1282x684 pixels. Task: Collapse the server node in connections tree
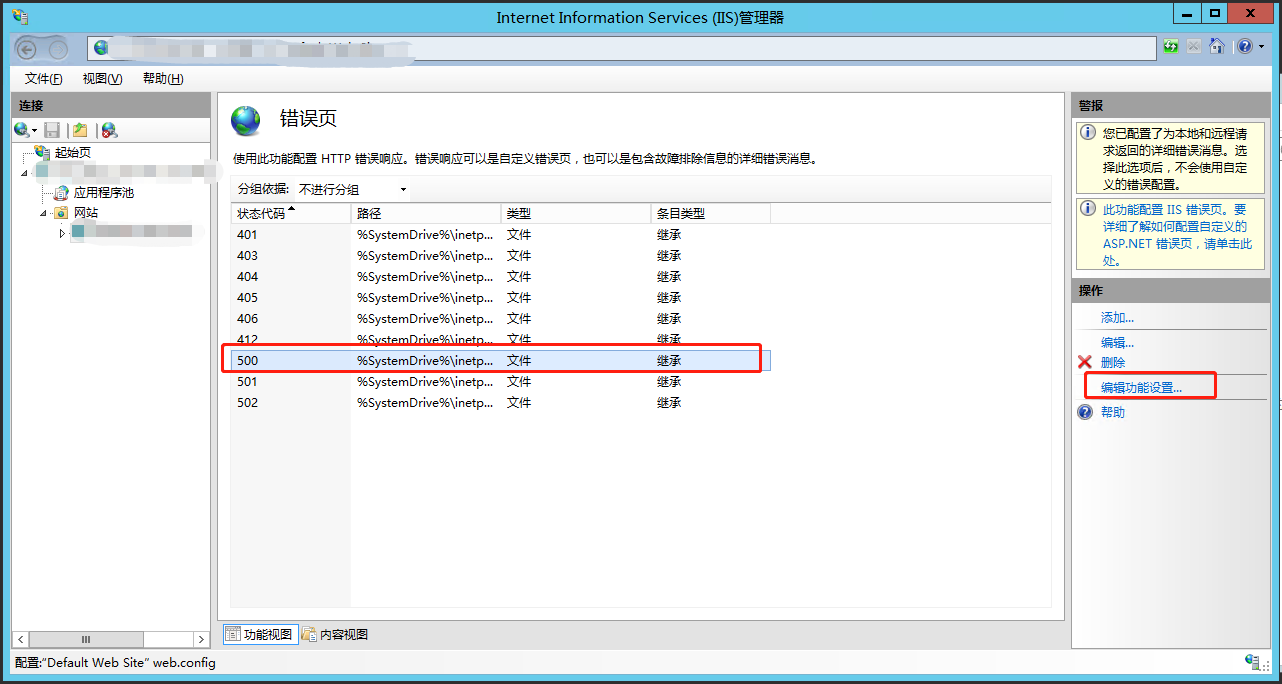[25, 173]
